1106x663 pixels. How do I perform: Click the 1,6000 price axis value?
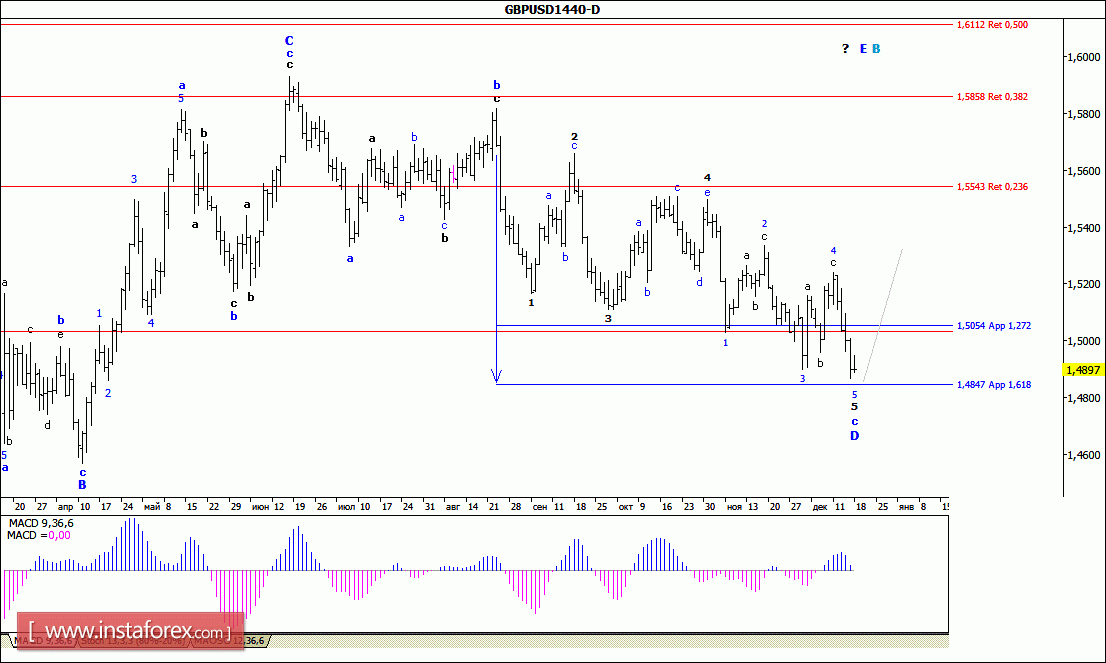pos(1084,57)
